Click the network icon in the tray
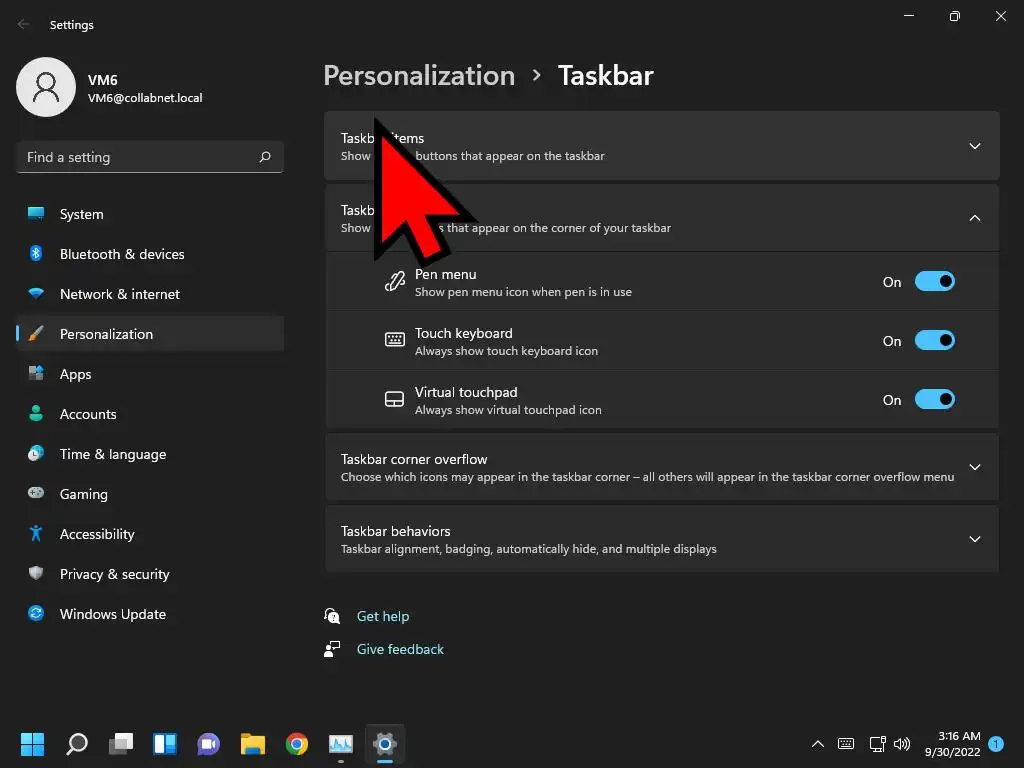 (x=877, y=744)
